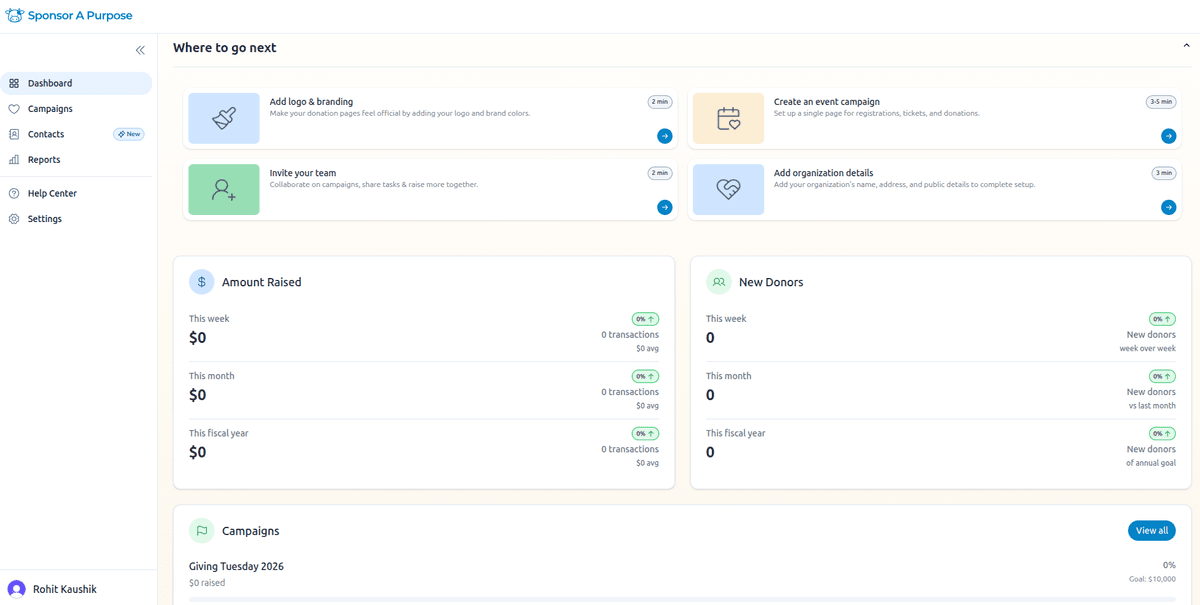The height and width of the screenshot is (605, 1200).
Task: Click the Amount Raised dollar icon
Action: click(x=199, y=281)
